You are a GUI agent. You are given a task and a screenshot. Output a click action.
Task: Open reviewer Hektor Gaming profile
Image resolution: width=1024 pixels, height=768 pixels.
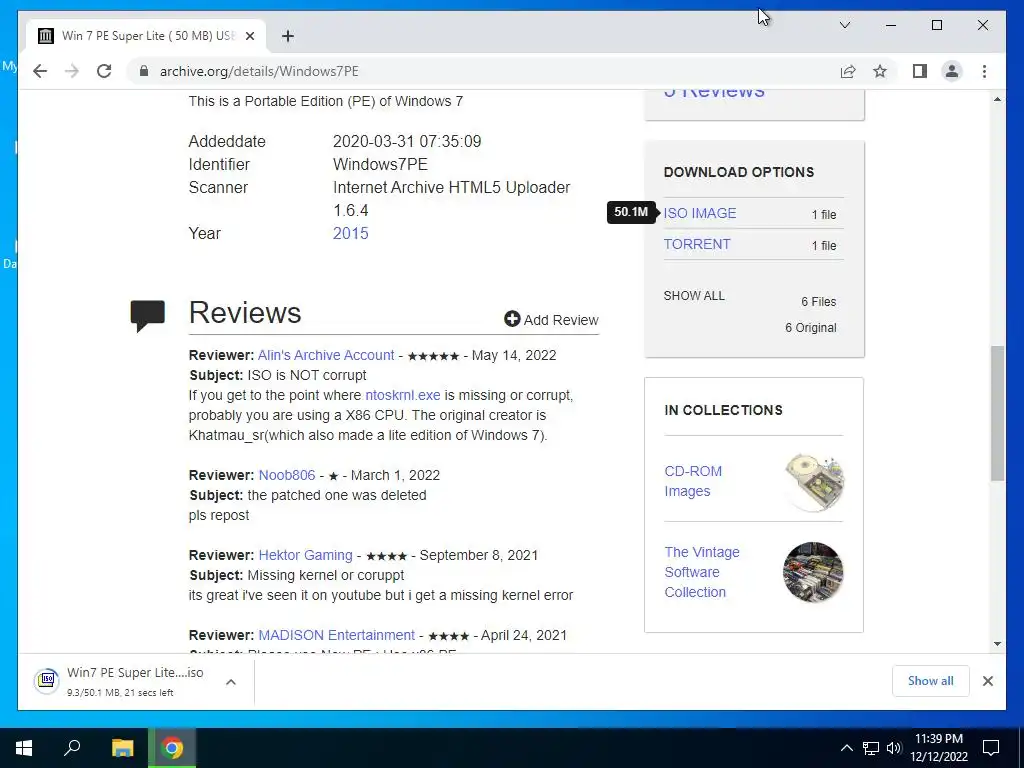click(305, 555)
